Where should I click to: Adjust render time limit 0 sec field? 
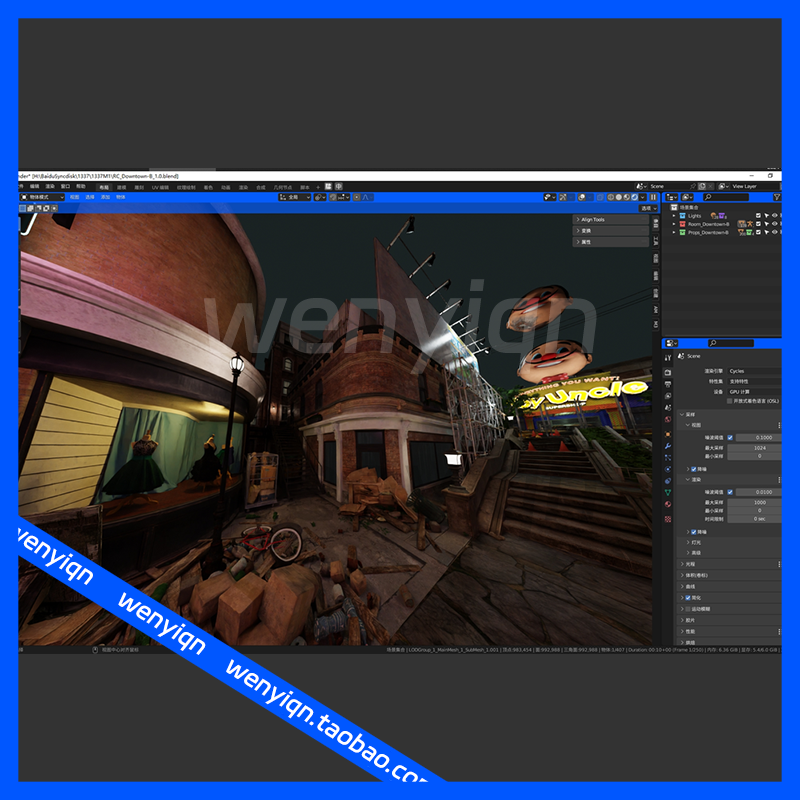tap(755, 519)
